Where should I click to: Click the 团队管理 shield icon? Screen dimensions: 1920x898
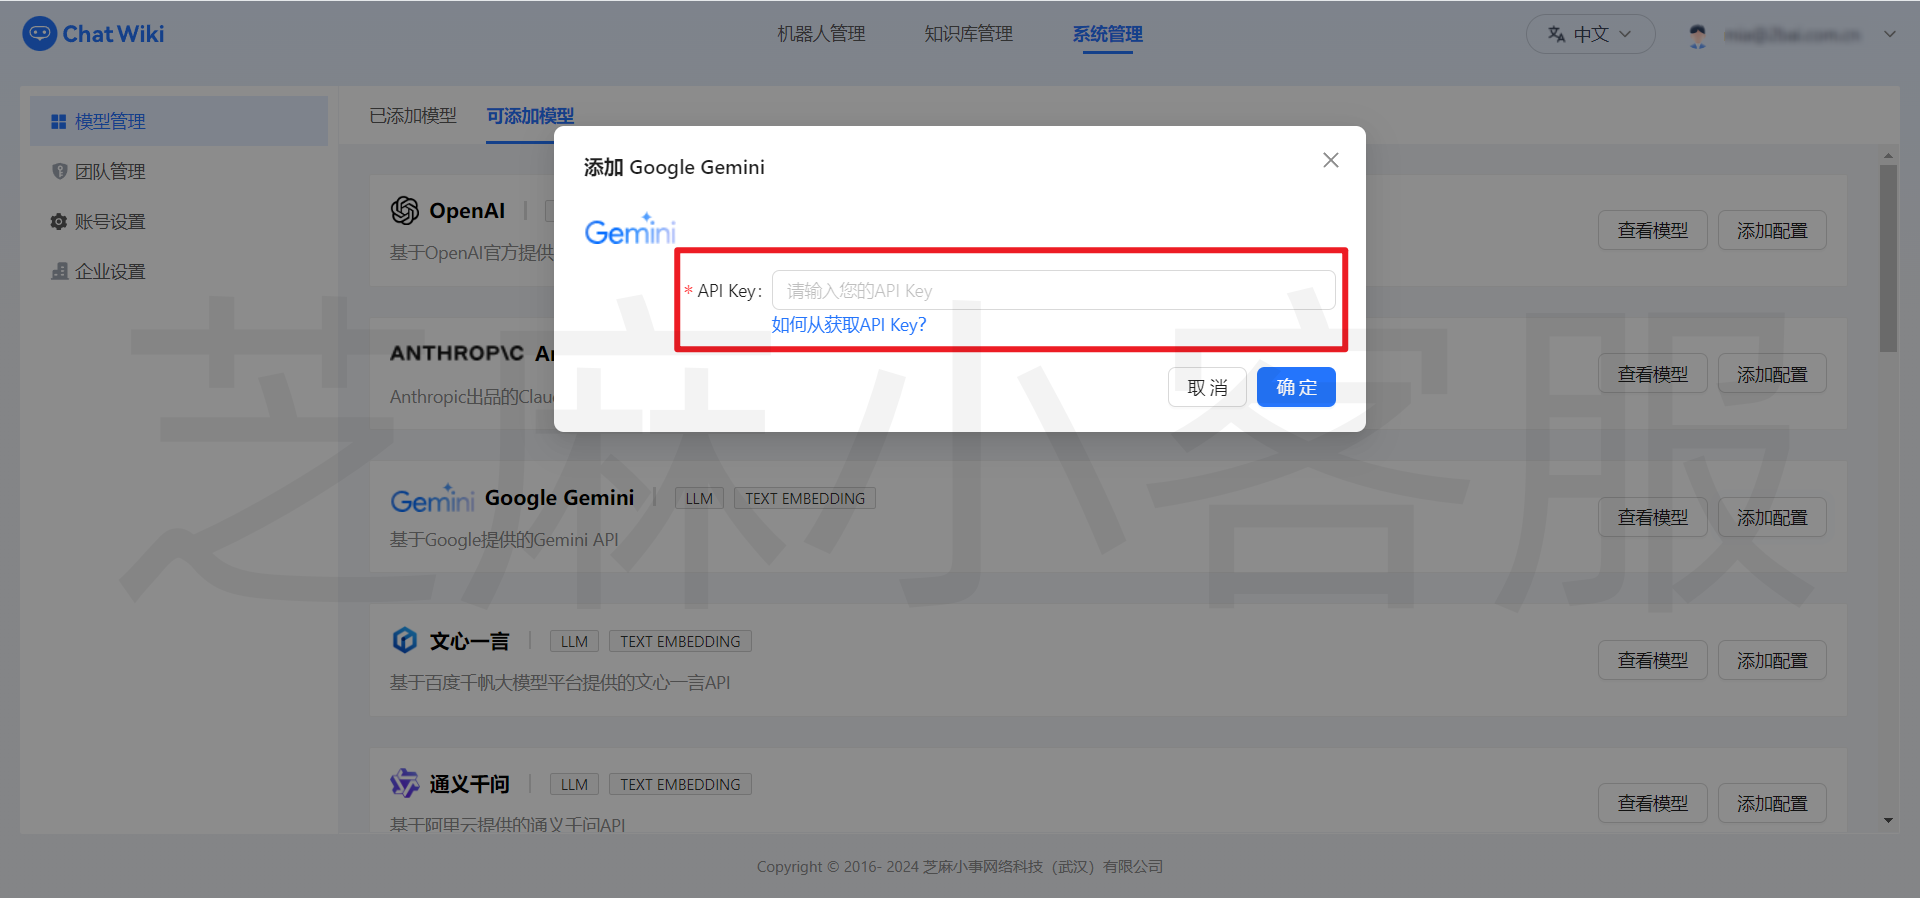click(59, 171)
